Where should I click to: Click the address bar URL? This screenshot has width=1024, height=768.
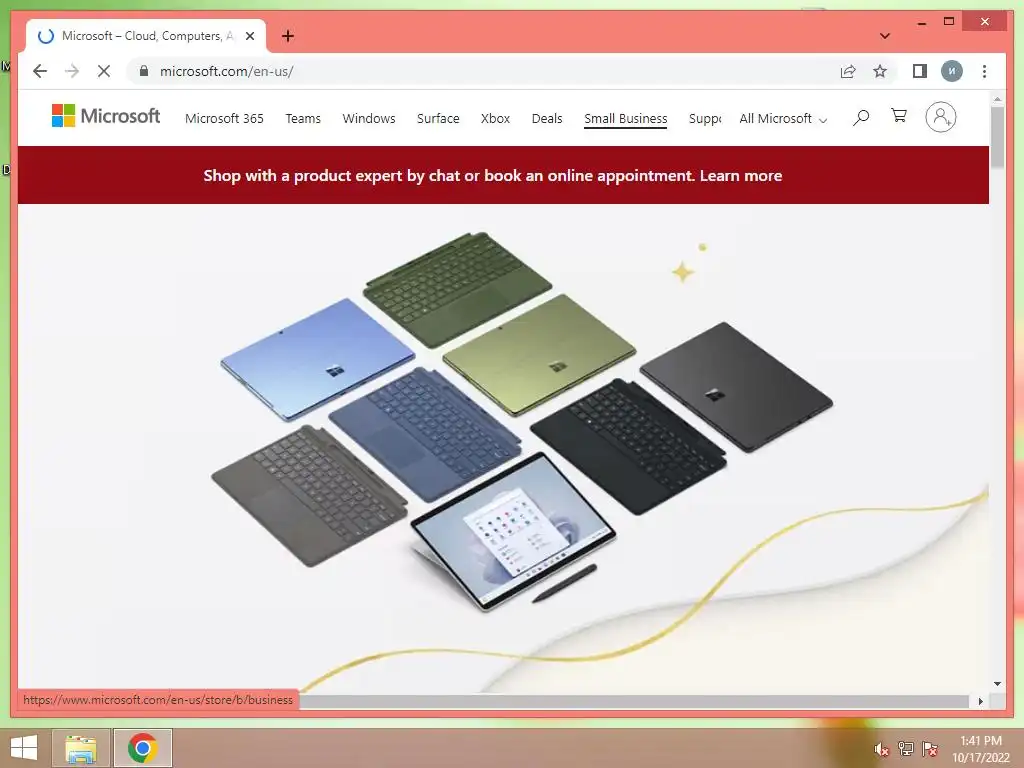coord(227,71)
